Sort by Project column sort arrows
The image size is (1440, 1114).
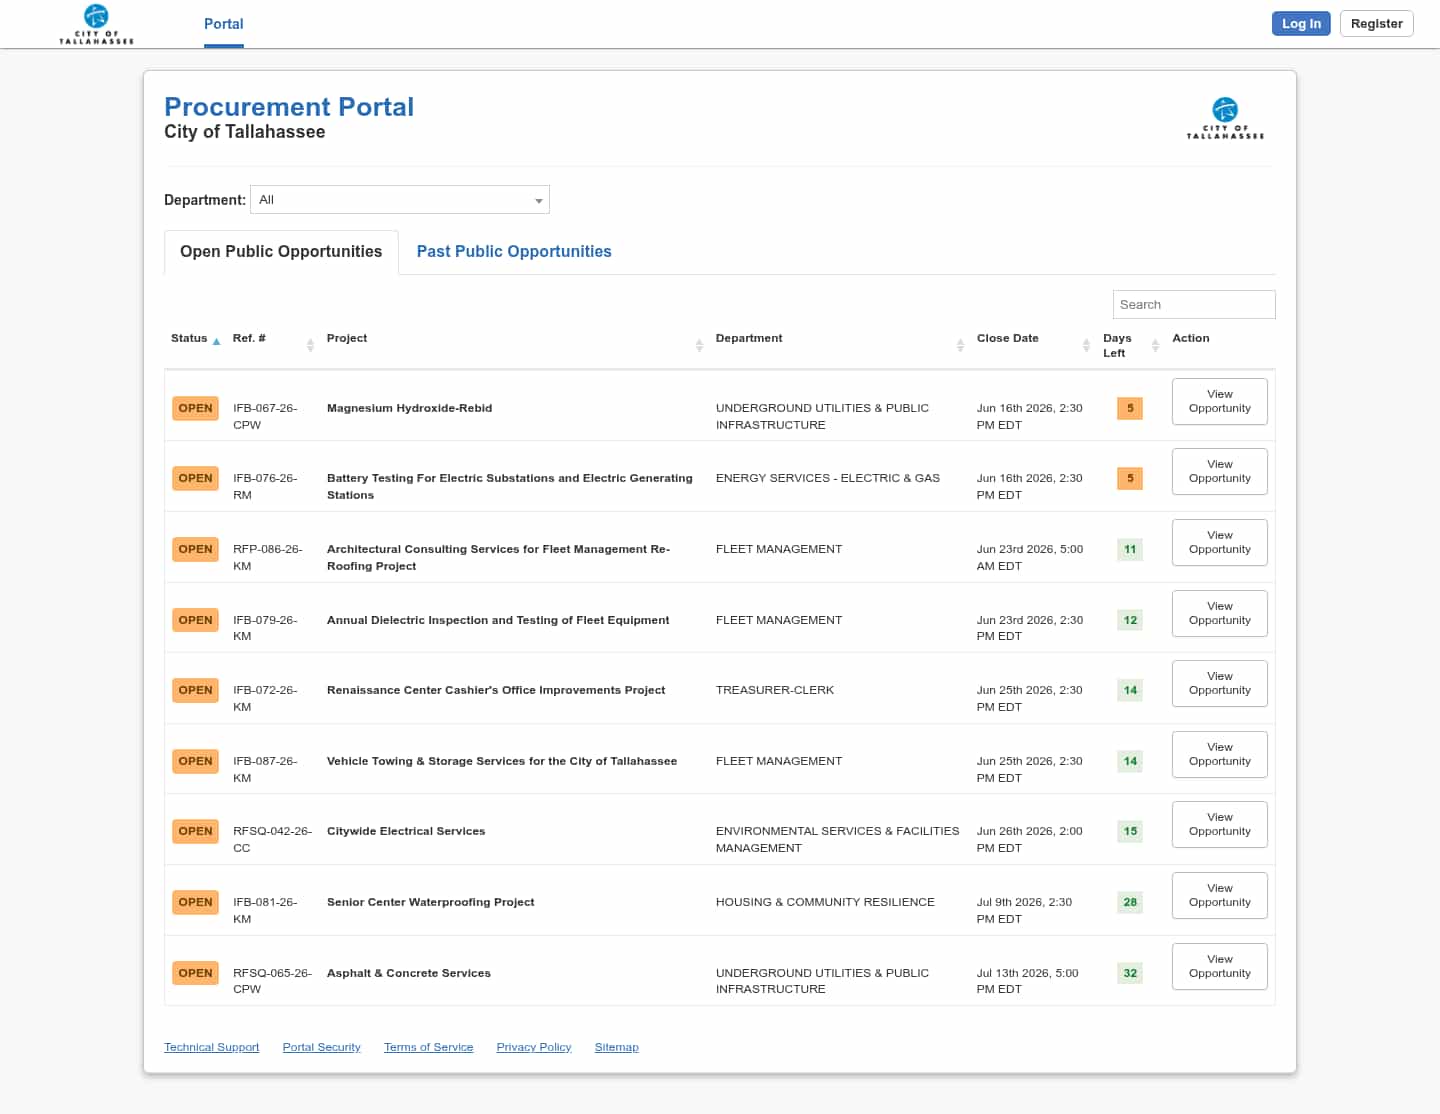(699, 345)
